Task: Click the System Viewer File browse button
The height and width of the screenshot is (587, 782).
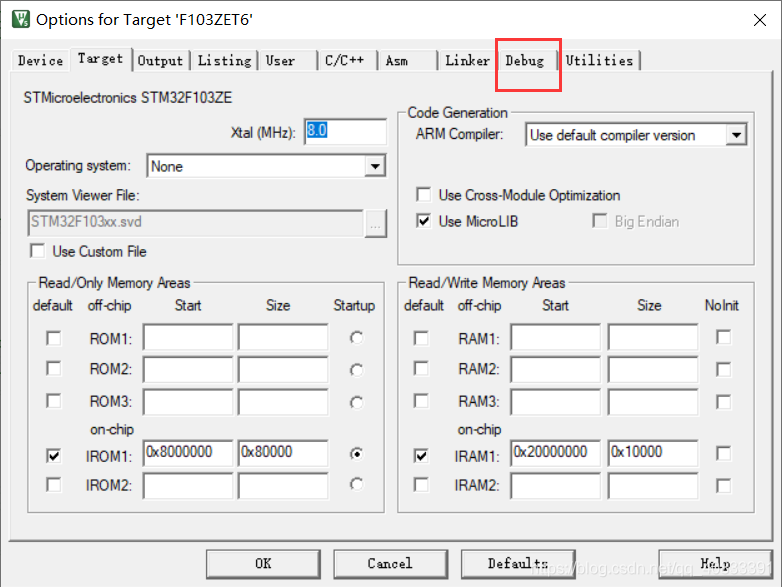Action: click(x=376, y=223)
